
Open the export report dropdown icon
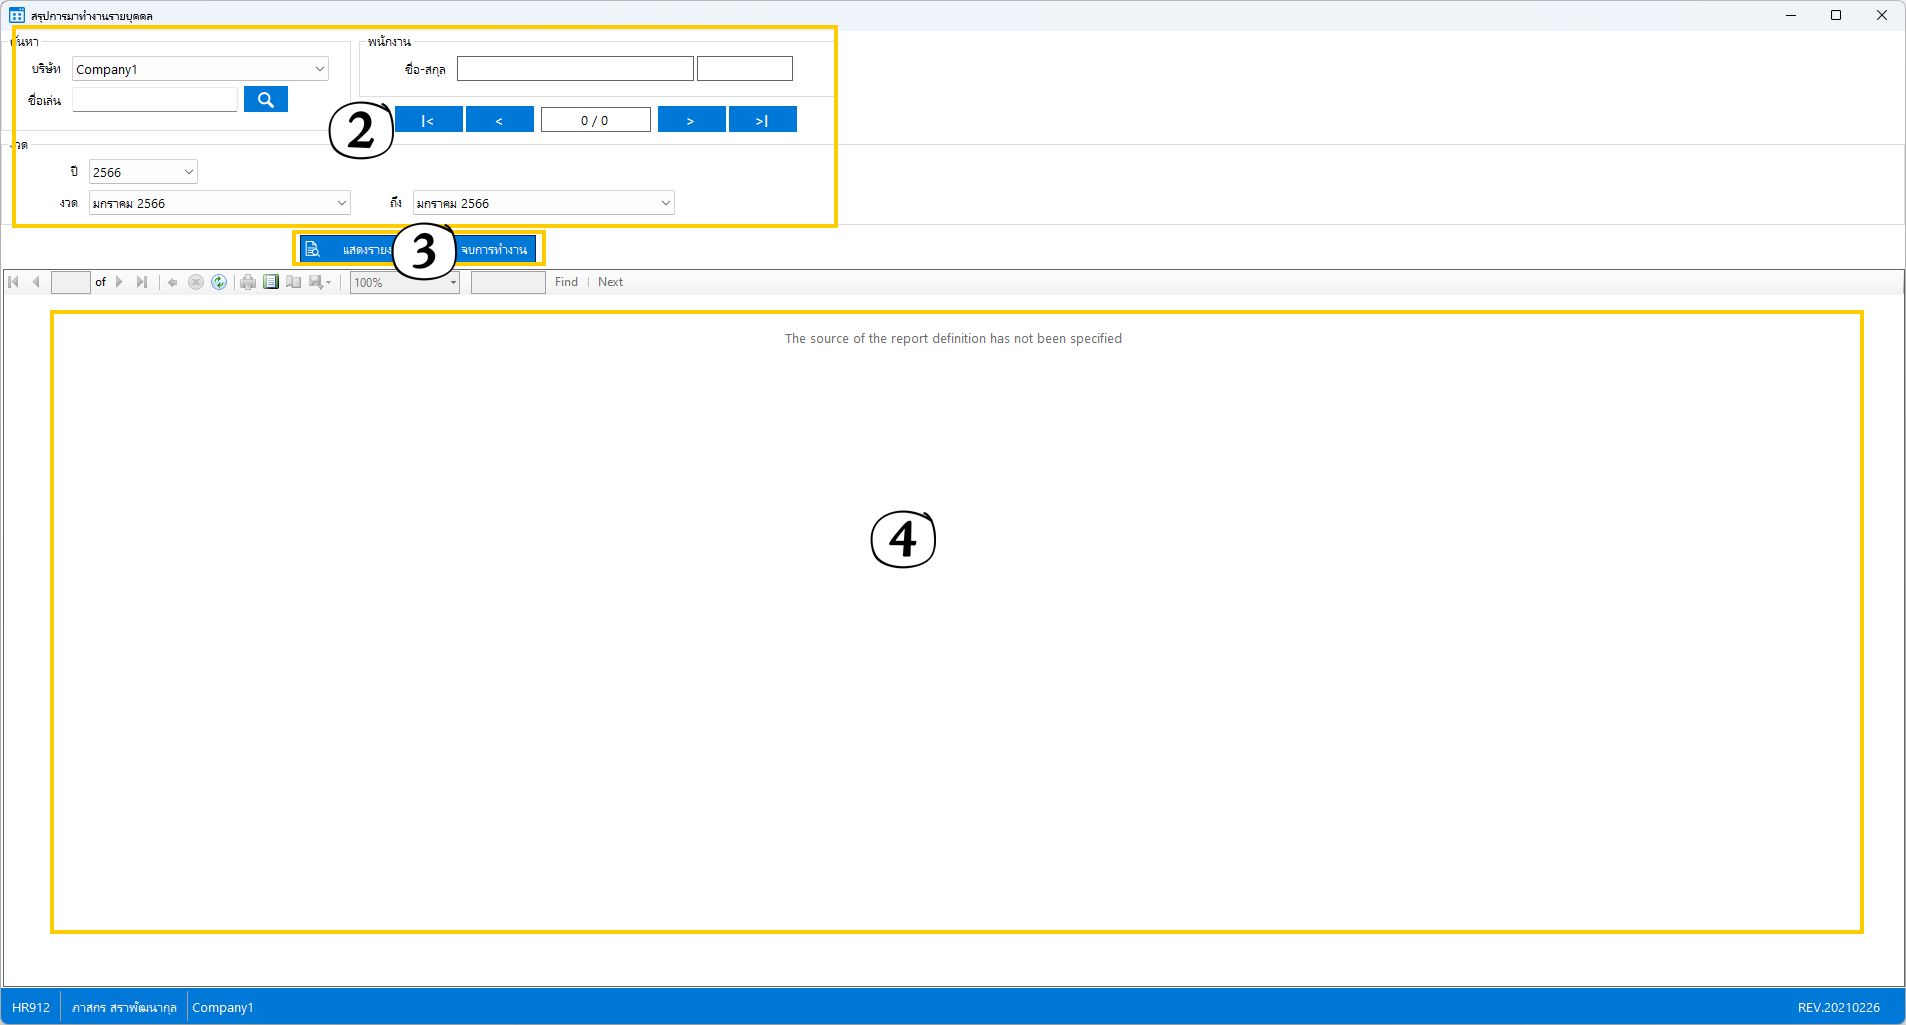(319, 282)
